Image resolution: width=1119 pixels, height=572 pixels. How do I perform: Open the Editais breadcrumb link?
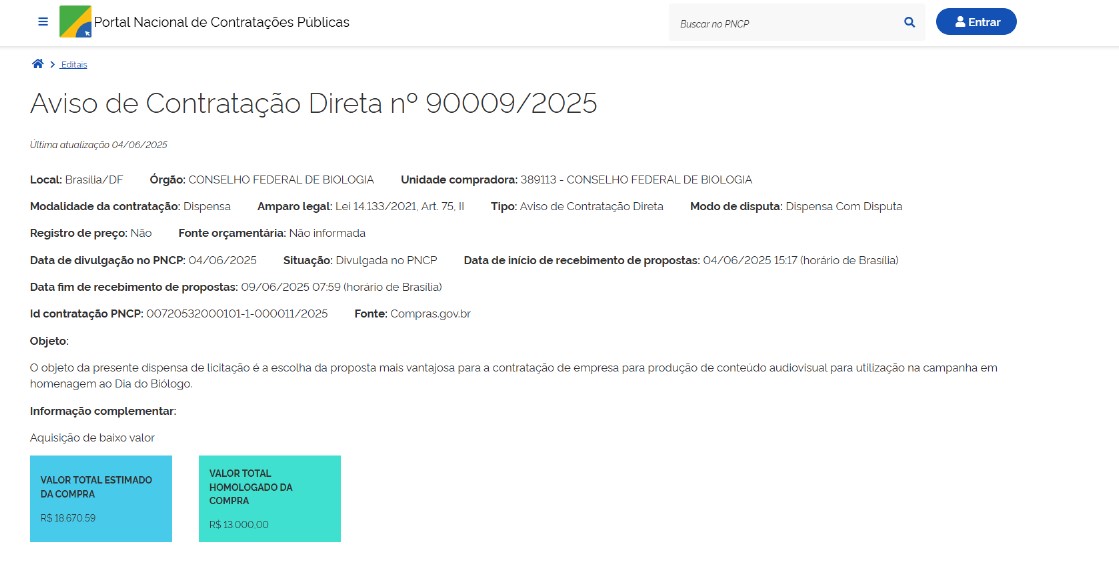click(x=74, y=65)
